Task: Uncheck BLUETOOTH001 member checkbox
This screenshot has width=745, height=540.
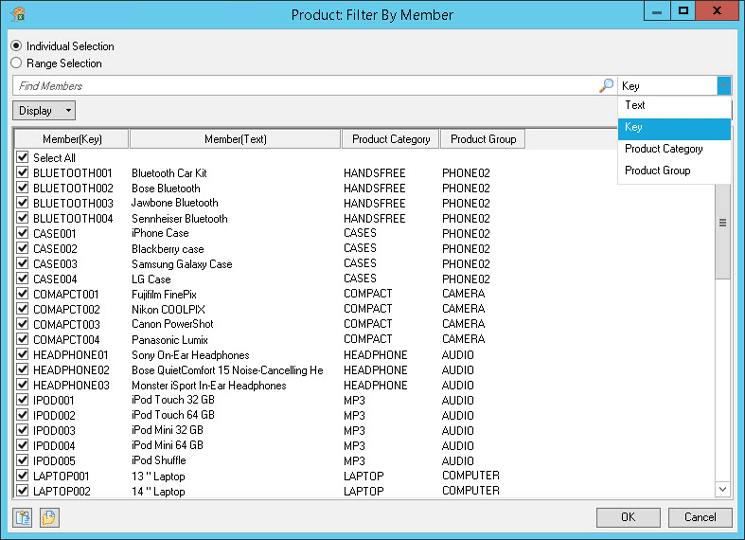Action: click(22, 172)
